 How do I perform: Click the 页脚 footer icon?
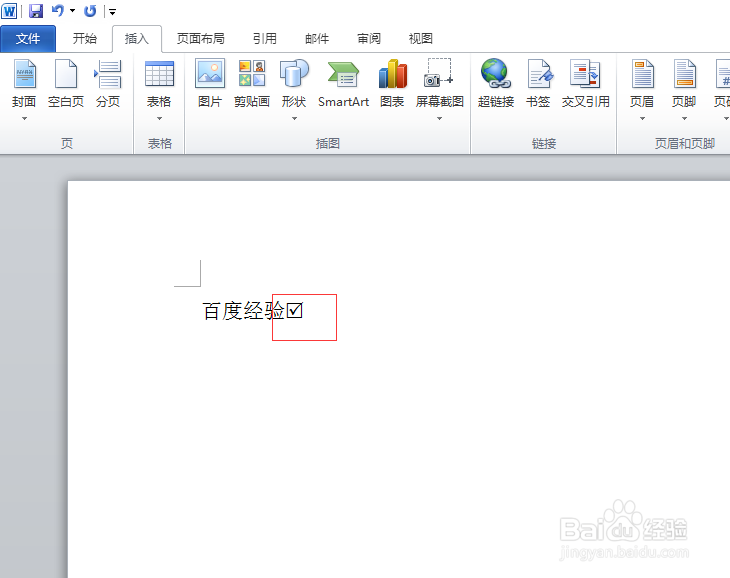pyautogui.click(x=684, y=74)
